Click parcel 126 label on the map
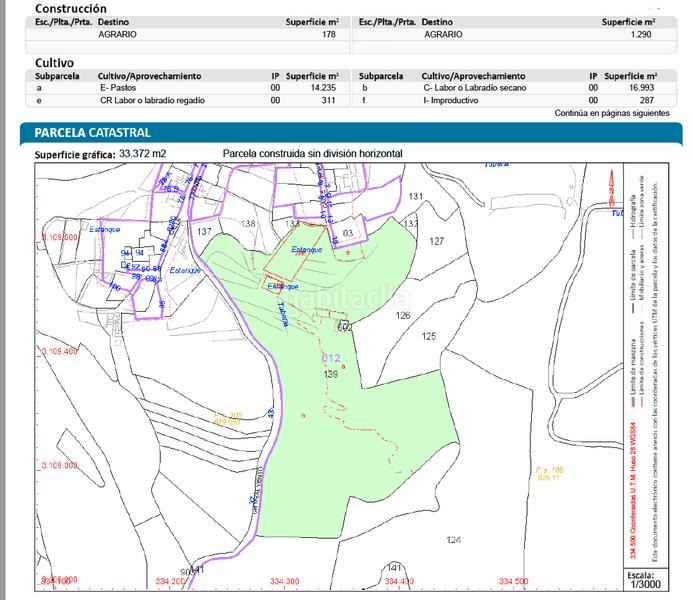This screenshot has width=693, height=600. coord(403,315)
